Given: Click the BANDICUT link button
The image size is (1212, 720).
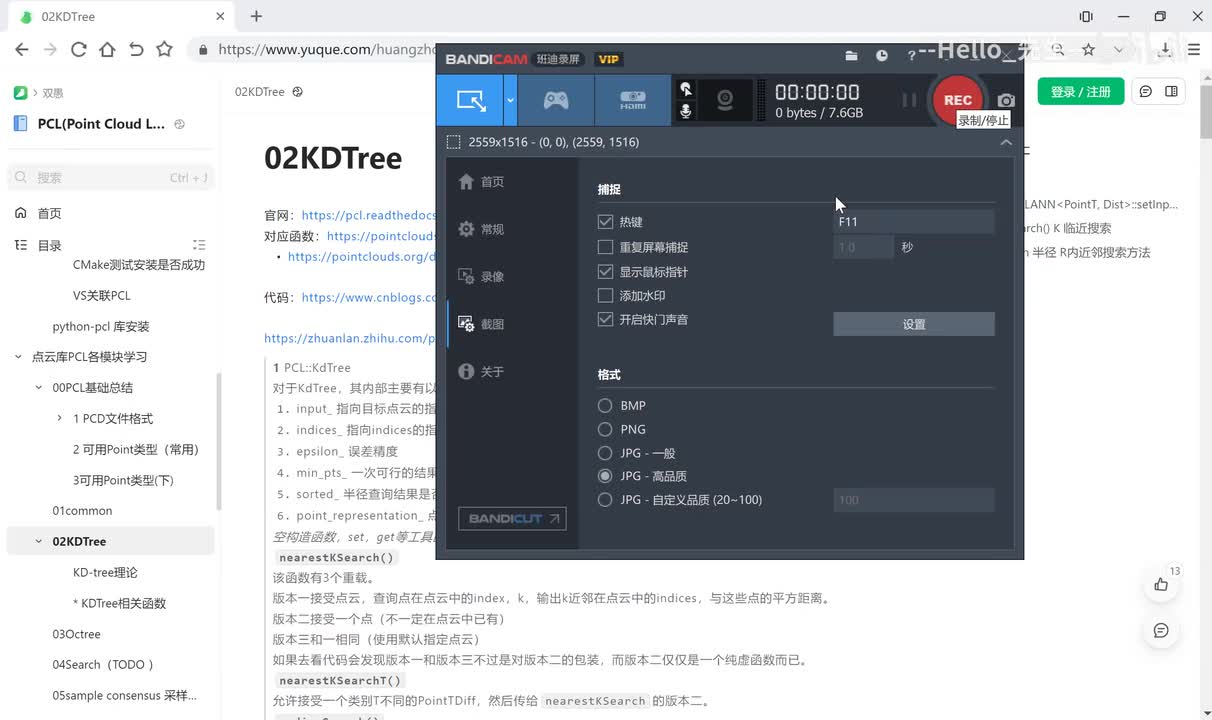Looking at the screenshot, I should (x=512, y=518).
